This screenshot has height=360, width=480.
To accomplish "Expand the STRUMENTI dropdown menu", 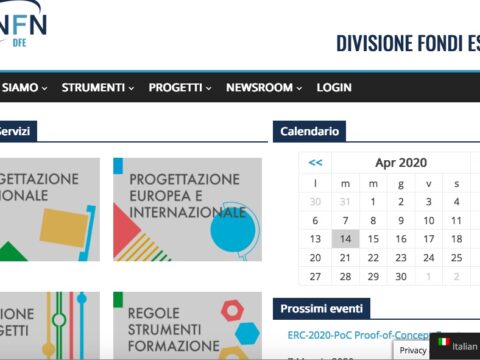I will coord(98,88).
